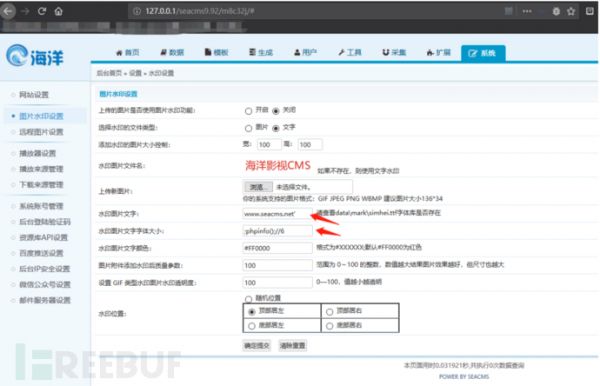This screenshot has width=600, height=386.
Task: Open the browser three-dots menu icon
Action: pyautogui.click(x=527, y=11)
